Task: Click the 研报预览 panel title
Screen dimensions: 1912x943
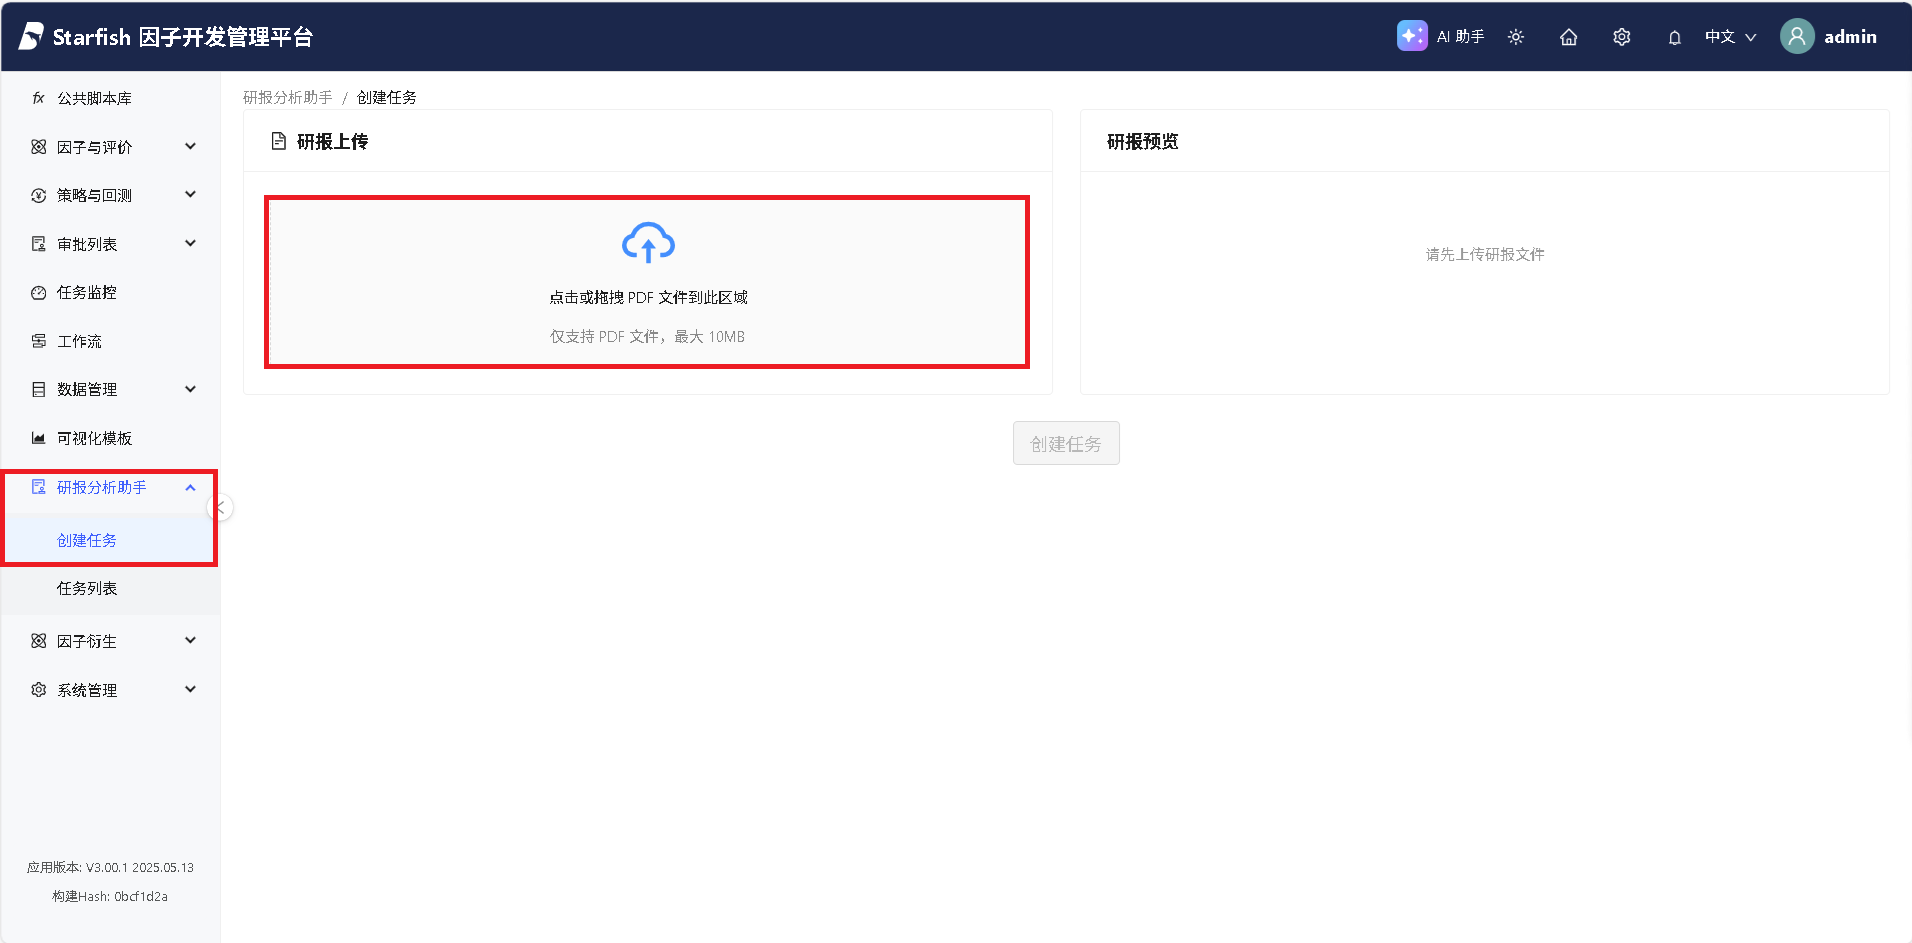Action: pyautogui.click(x=1143, y=141)
